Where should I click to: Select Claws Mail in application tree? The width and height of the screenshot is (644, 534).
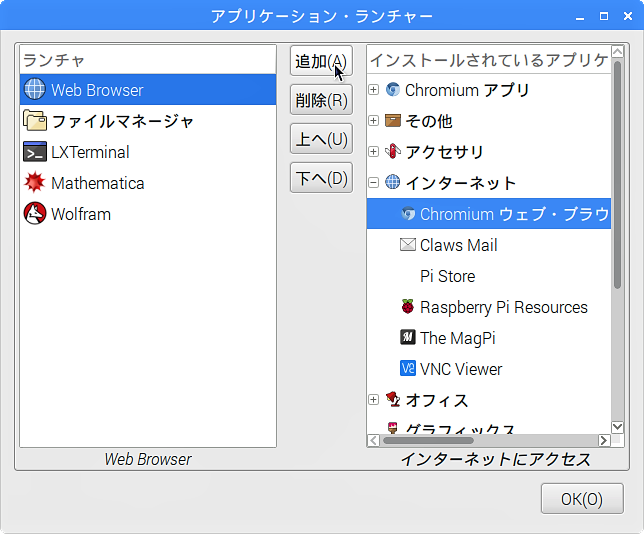(458, 245)
